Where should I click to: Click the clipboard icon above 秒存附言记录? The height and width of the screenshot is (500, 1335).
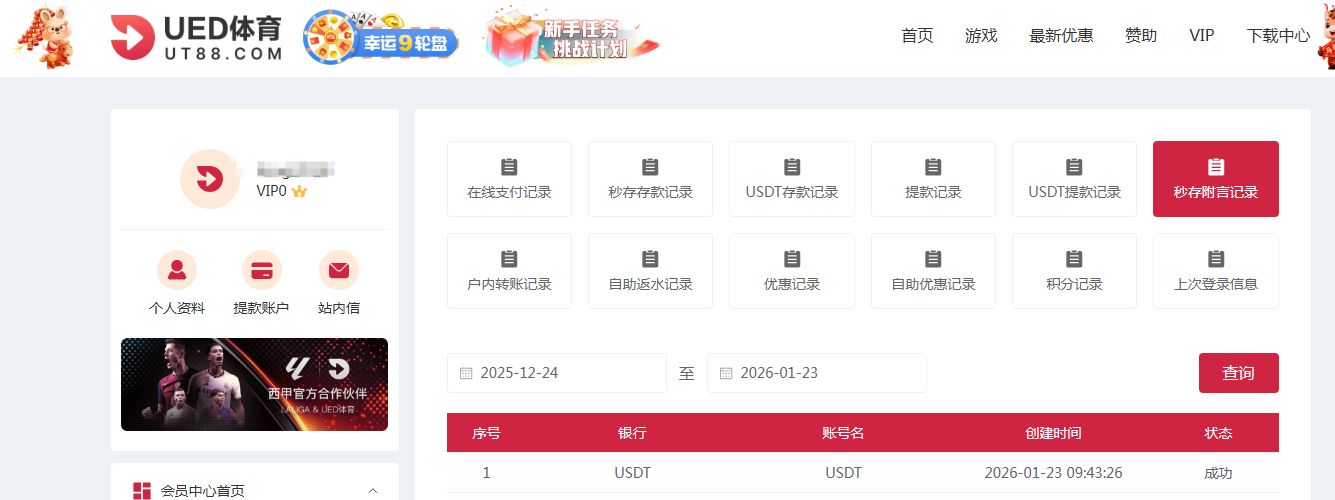coord(1216,167)
